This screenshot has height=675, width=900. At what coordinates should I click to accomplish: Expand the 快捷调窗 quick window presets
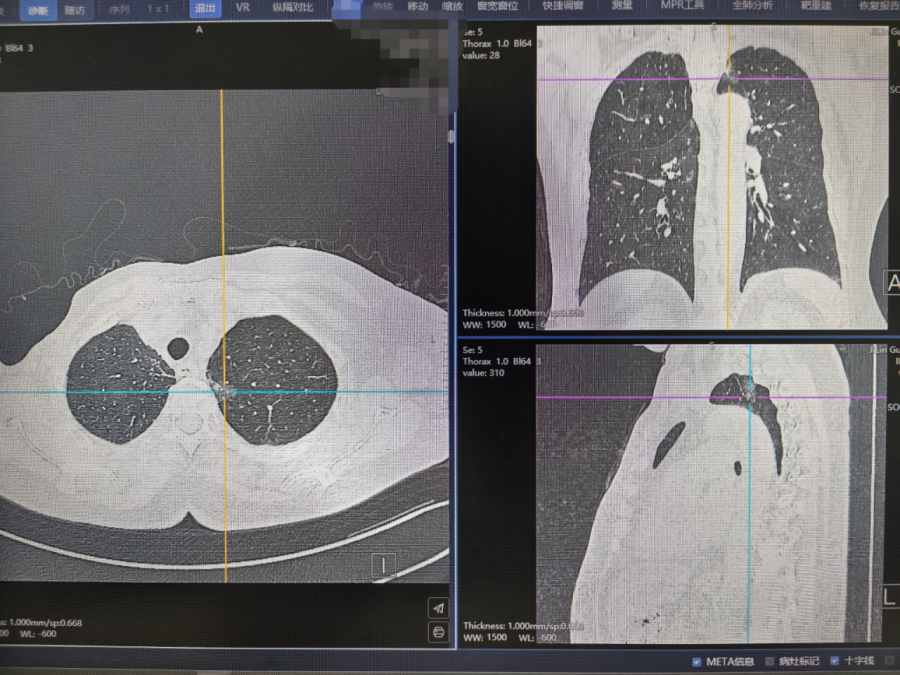(x=562, y=6)
